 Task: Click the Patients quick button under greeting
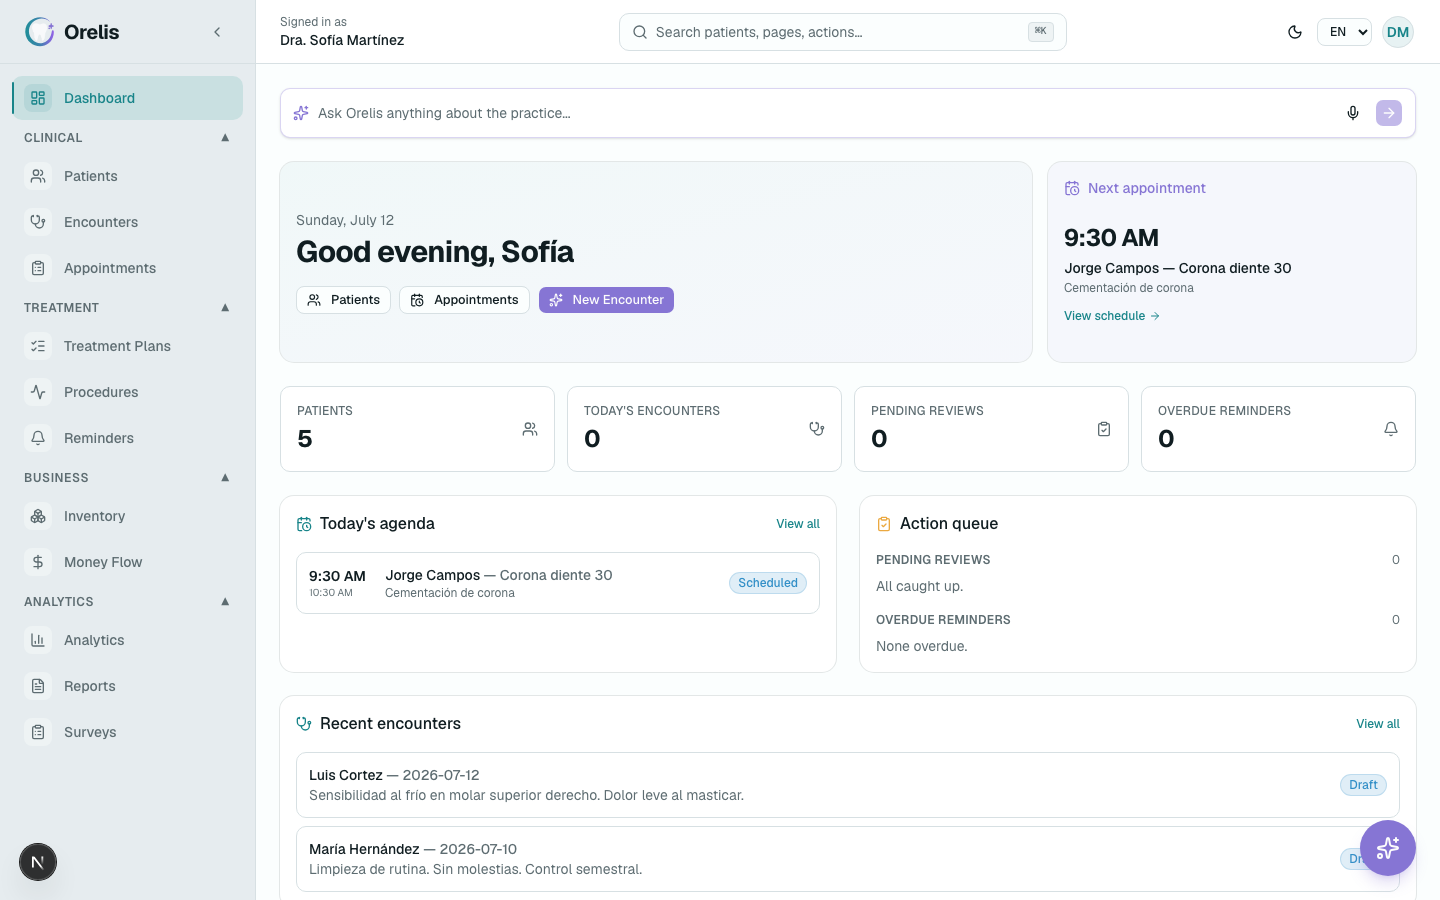(343, 300)
